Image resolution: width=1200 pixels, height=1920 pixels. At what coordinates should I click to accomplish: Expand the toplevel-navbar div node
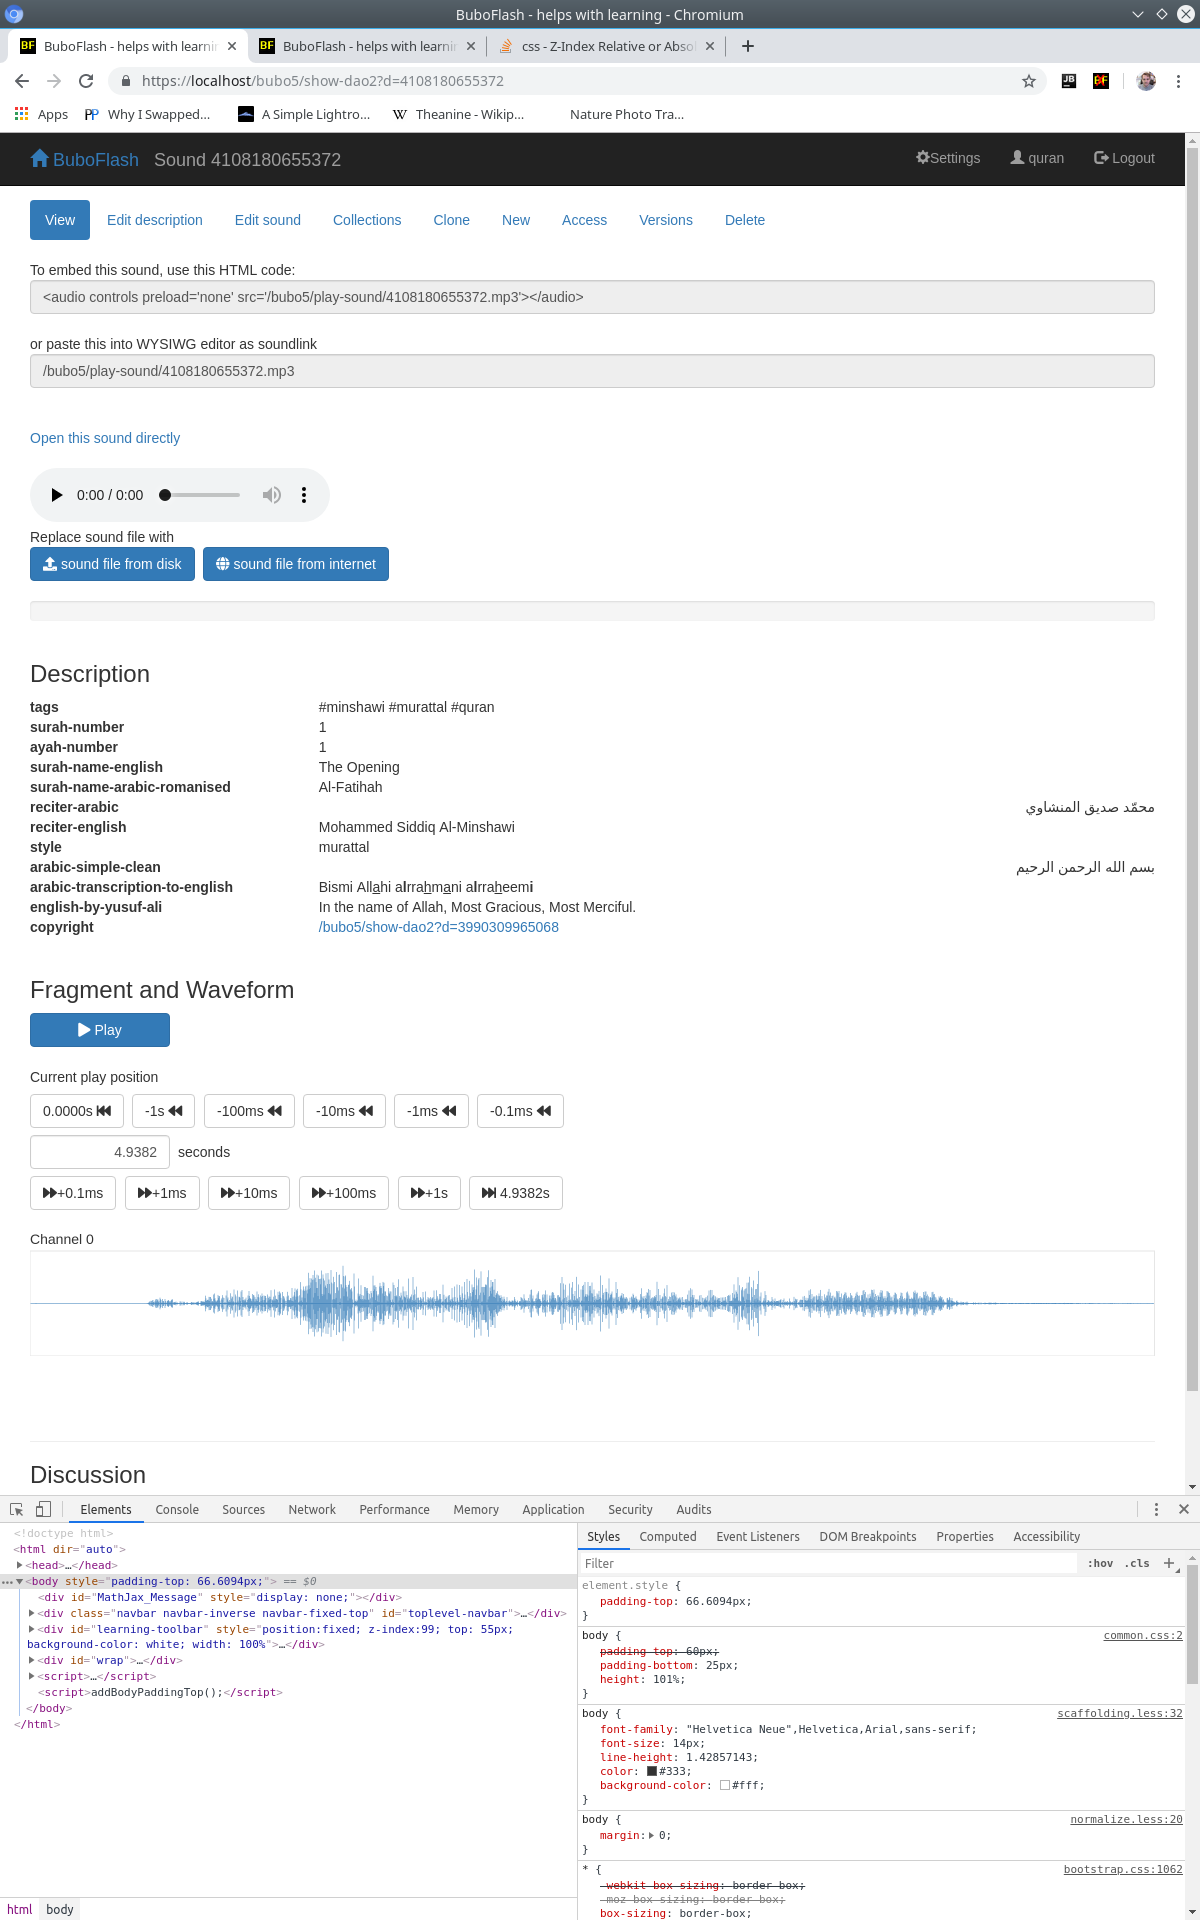[x=31, y=1613]
